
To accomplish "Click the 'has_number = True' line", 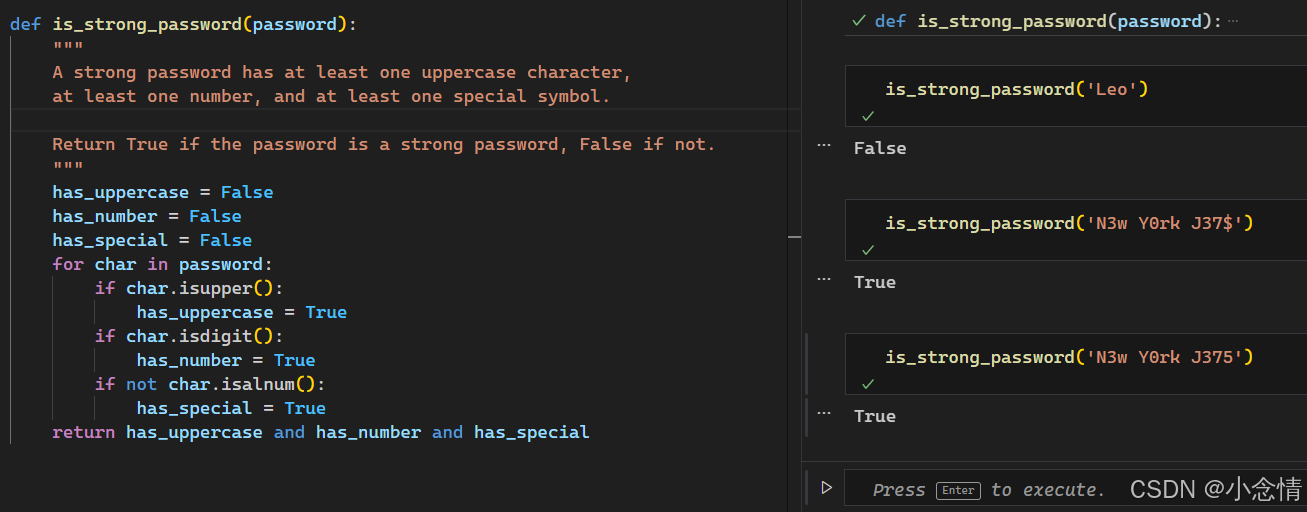I will (226, 360).
